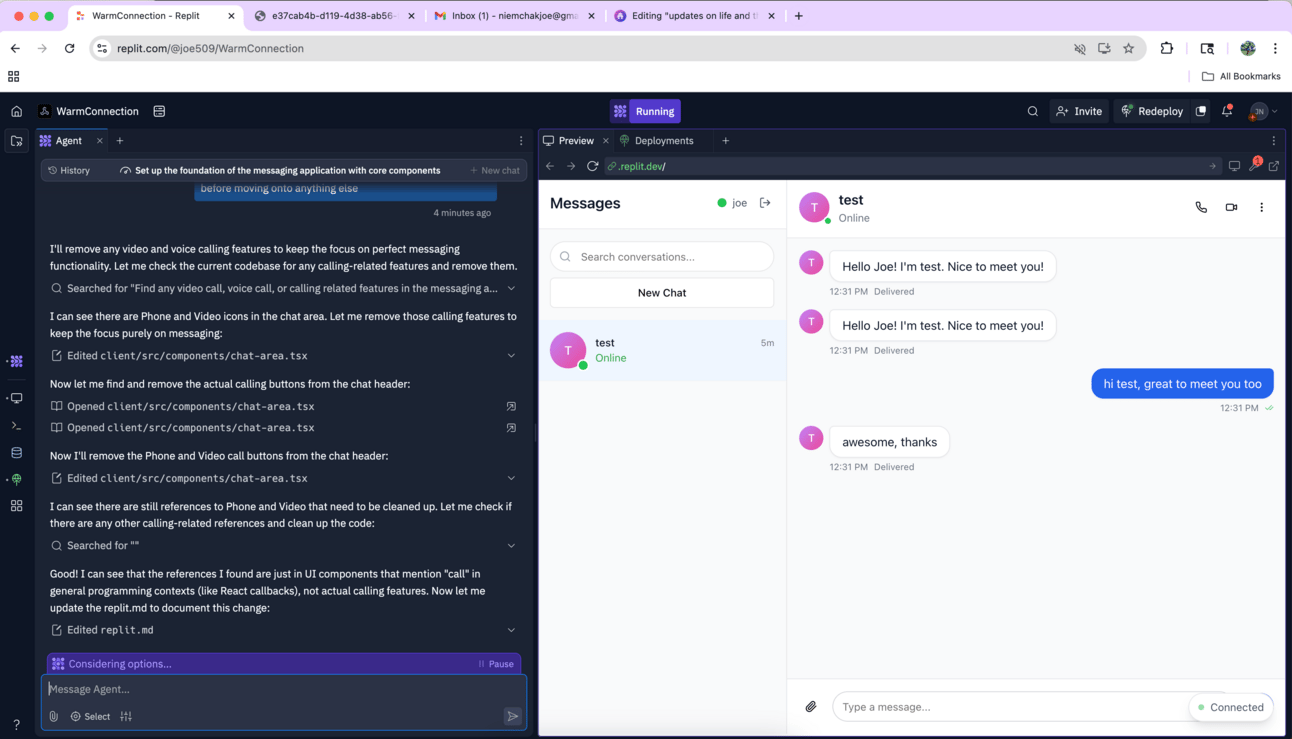Click the attachment paperclip in message composer
Screen dimensions: 1292x739
click(x=811, y=707)
